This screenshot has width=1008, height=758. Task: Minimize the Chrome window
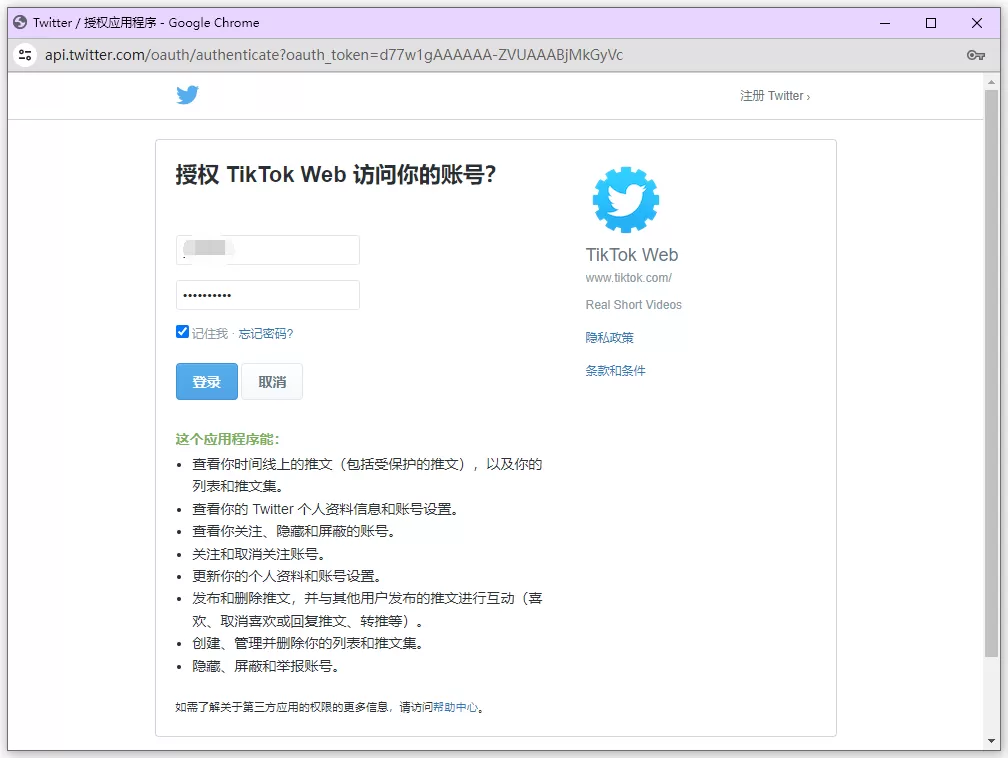coord(885,23)
